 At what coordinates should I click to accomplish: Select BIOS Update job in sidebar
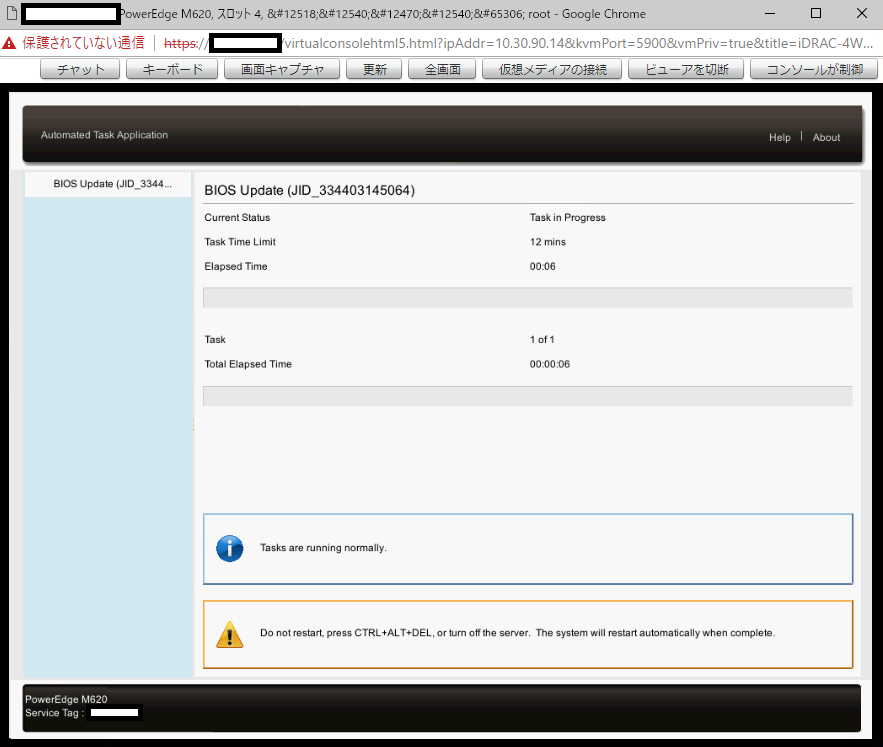[x=108, y=184]
